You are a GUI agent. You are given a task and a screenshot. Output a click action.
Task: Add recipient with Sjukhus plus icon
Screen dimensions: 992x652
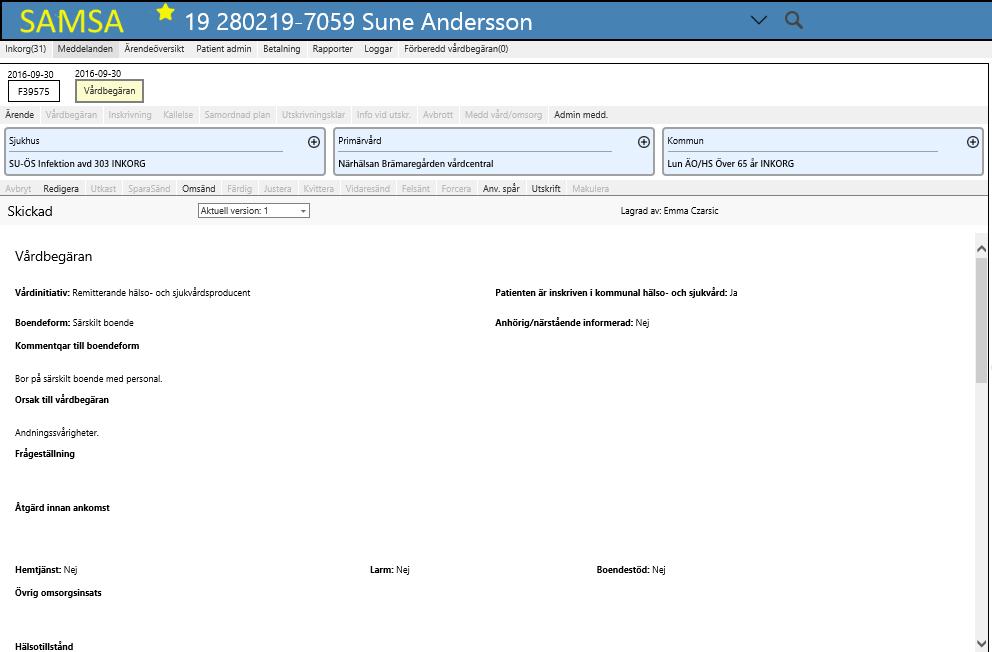(314, 142)
